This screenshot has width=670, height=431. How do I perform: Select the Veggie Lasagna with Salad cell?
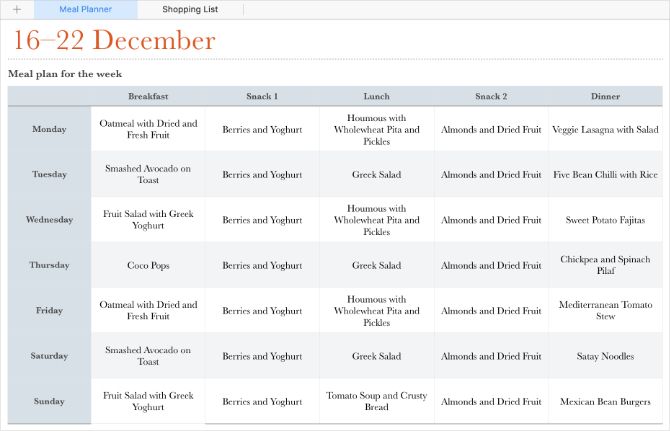[x=605, y=129]
